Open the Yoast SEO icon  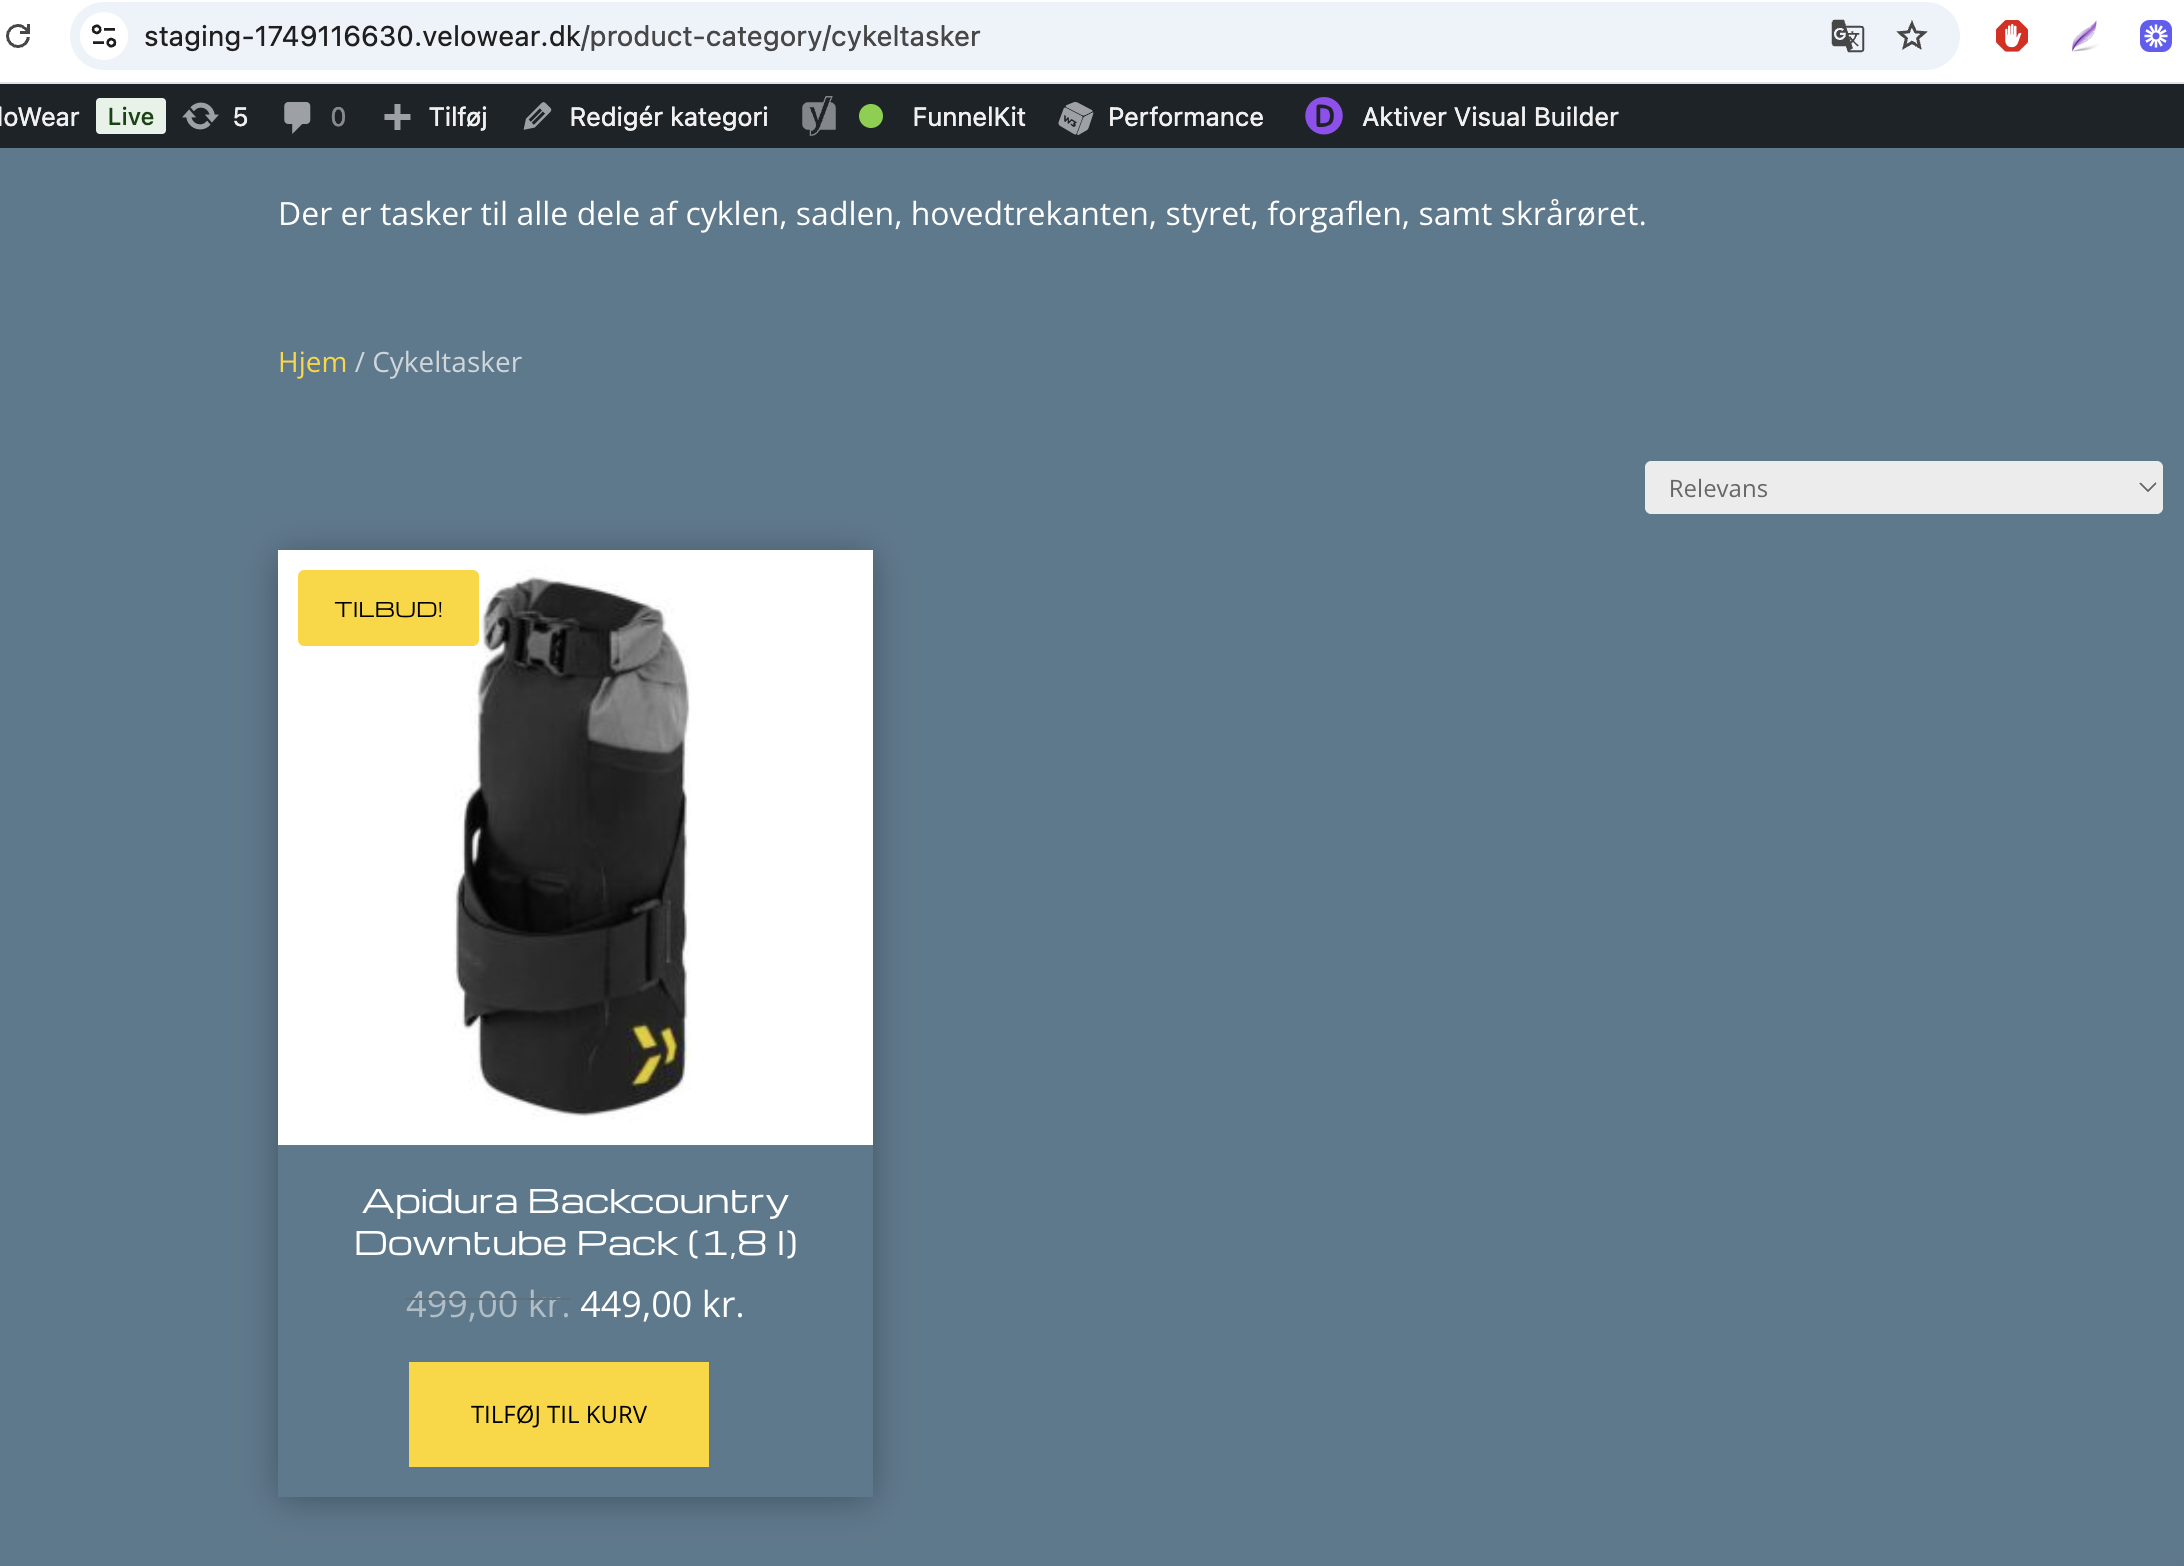(818, 117)
